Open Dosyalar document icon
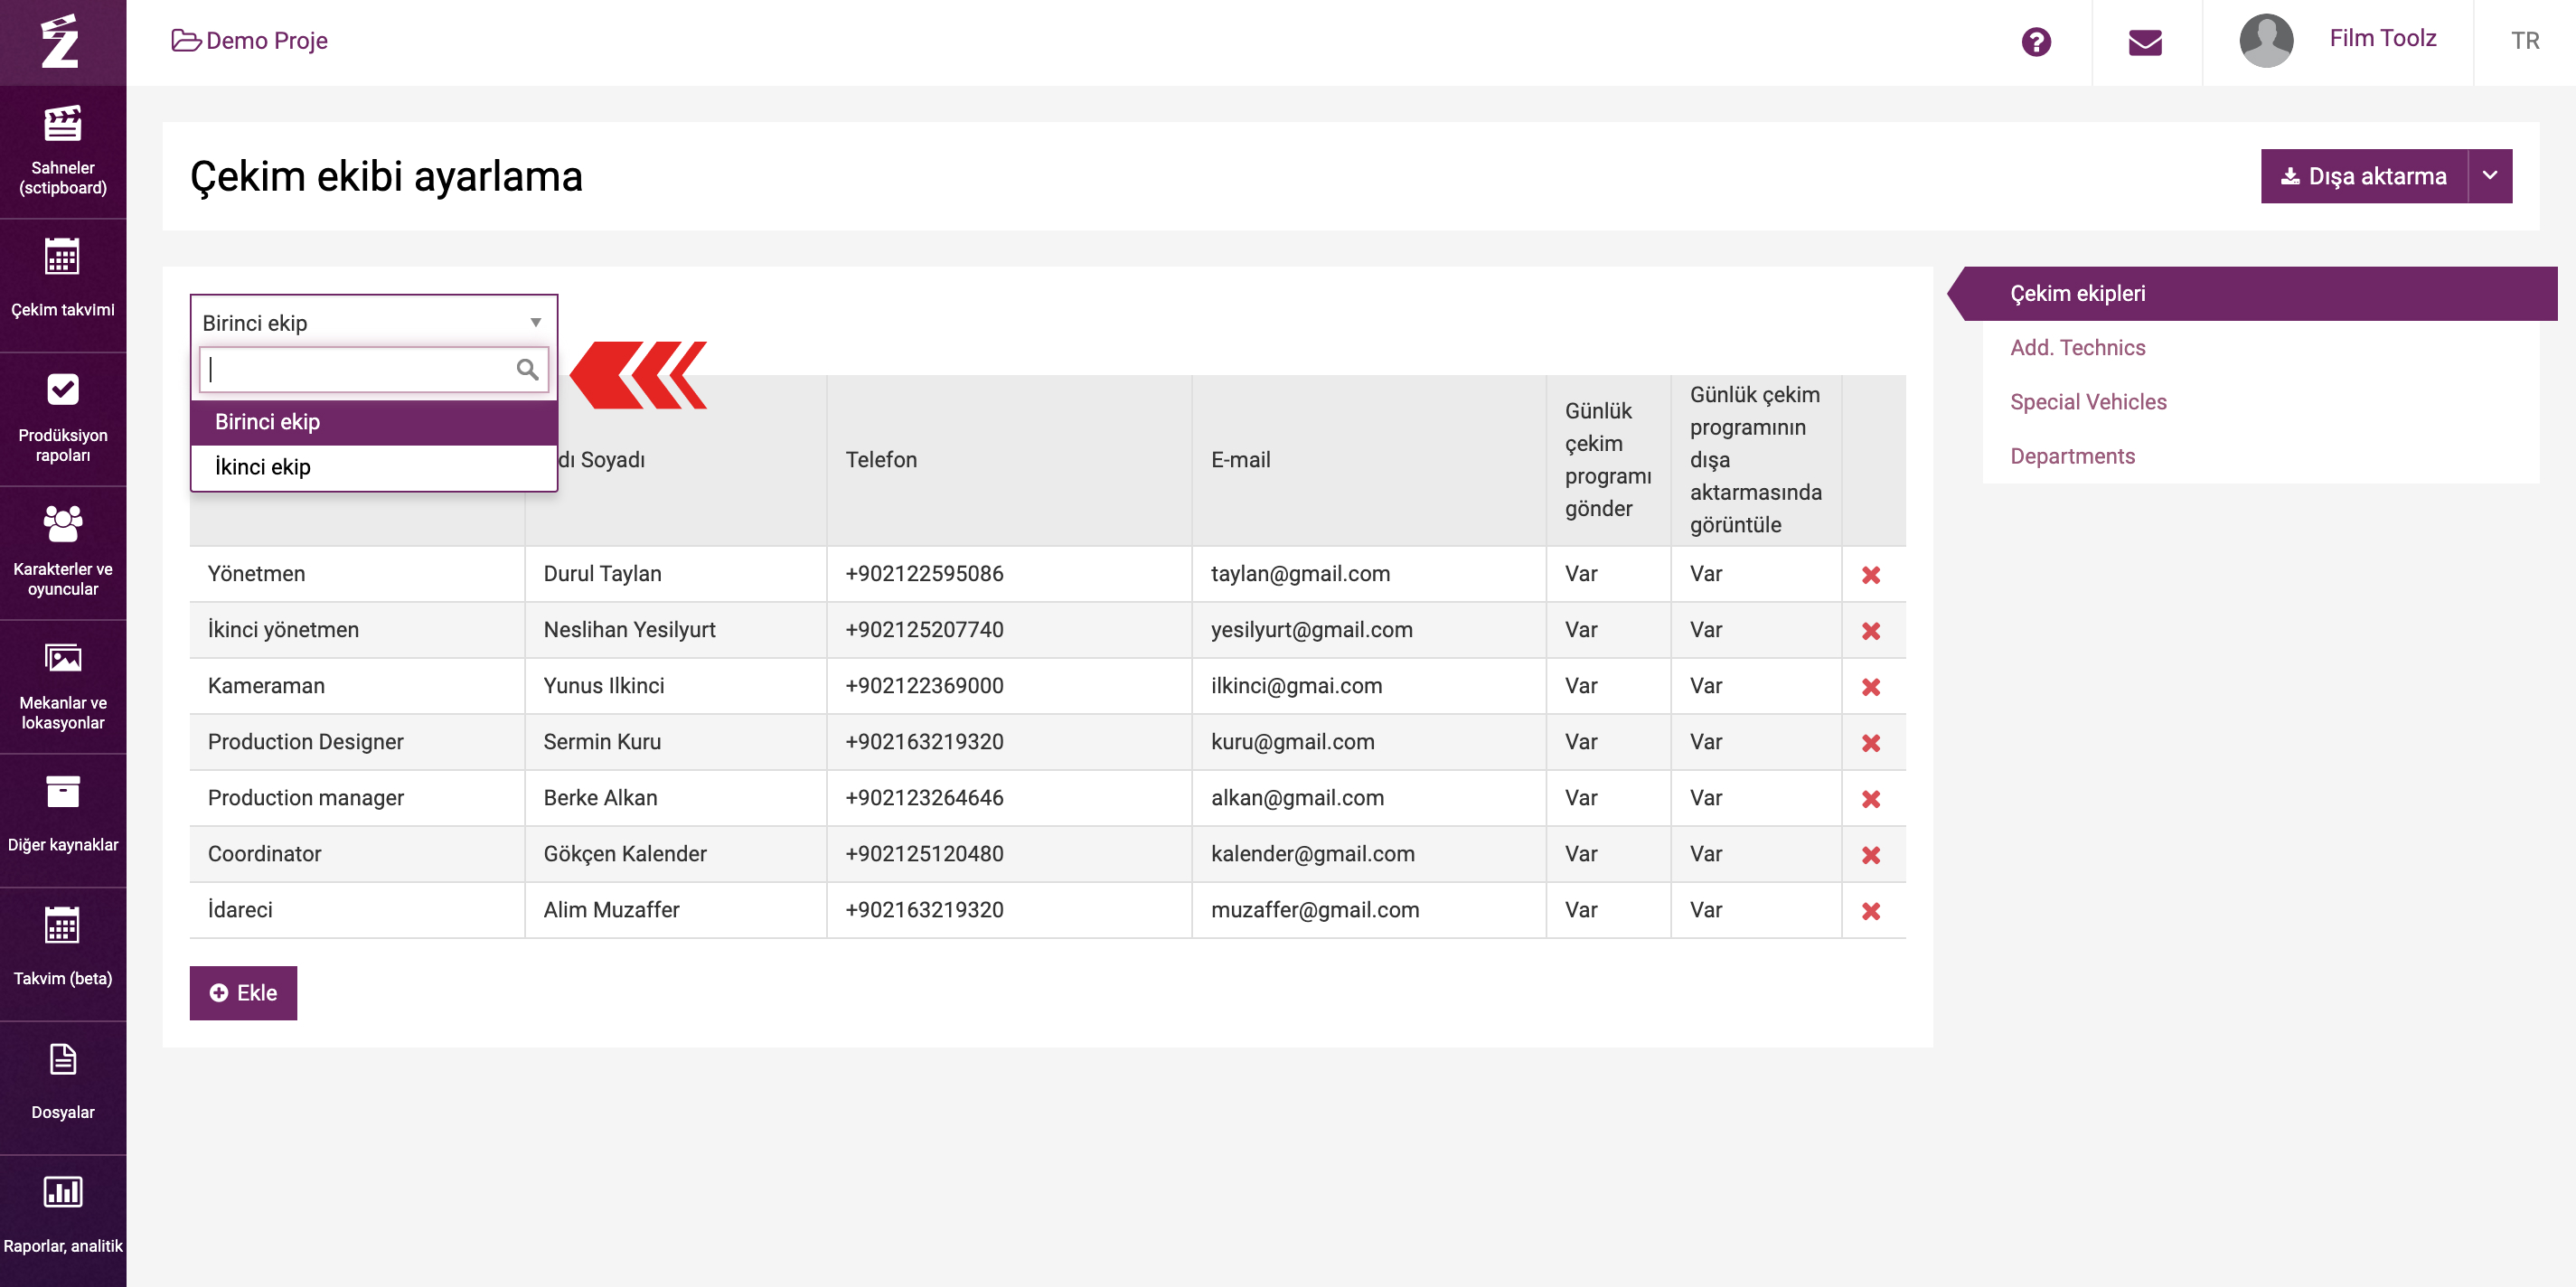Screen dimensions: 2576x1287 pyautogui.click(x=63, y=1059)
